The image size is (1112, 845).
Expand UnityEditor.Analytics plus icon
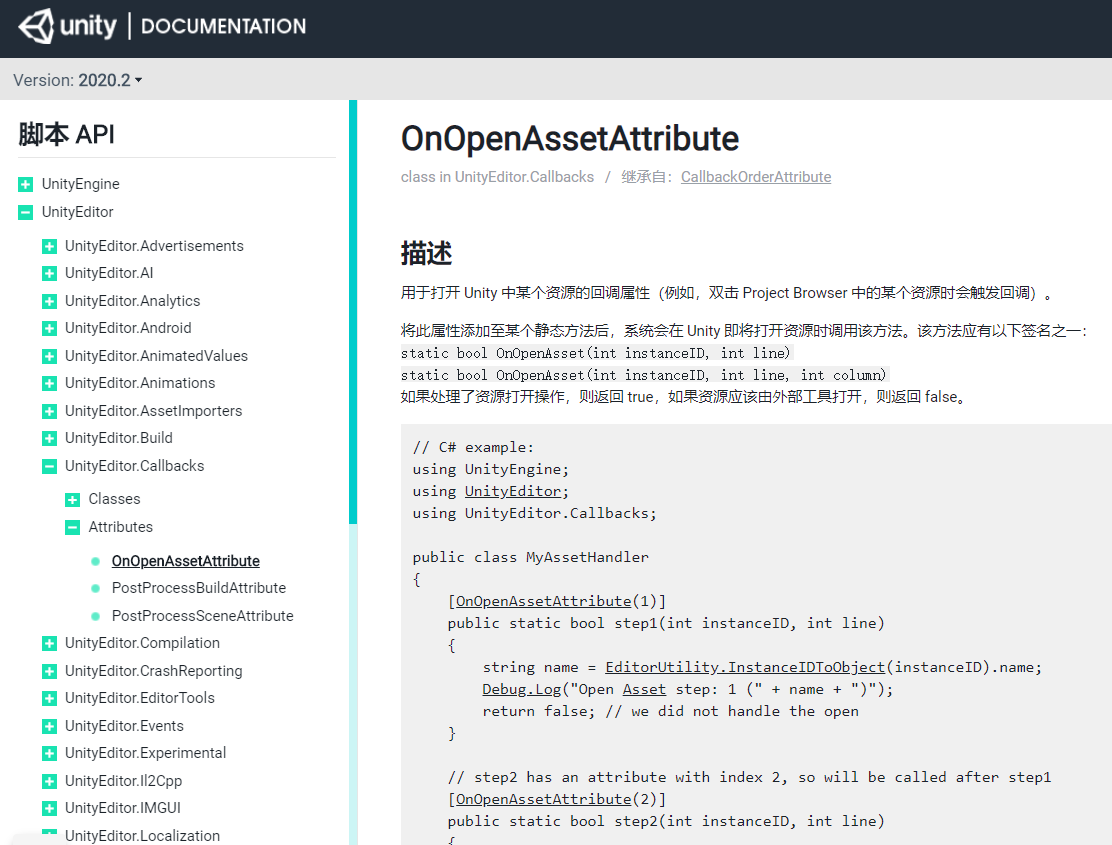tap(49, 301)
